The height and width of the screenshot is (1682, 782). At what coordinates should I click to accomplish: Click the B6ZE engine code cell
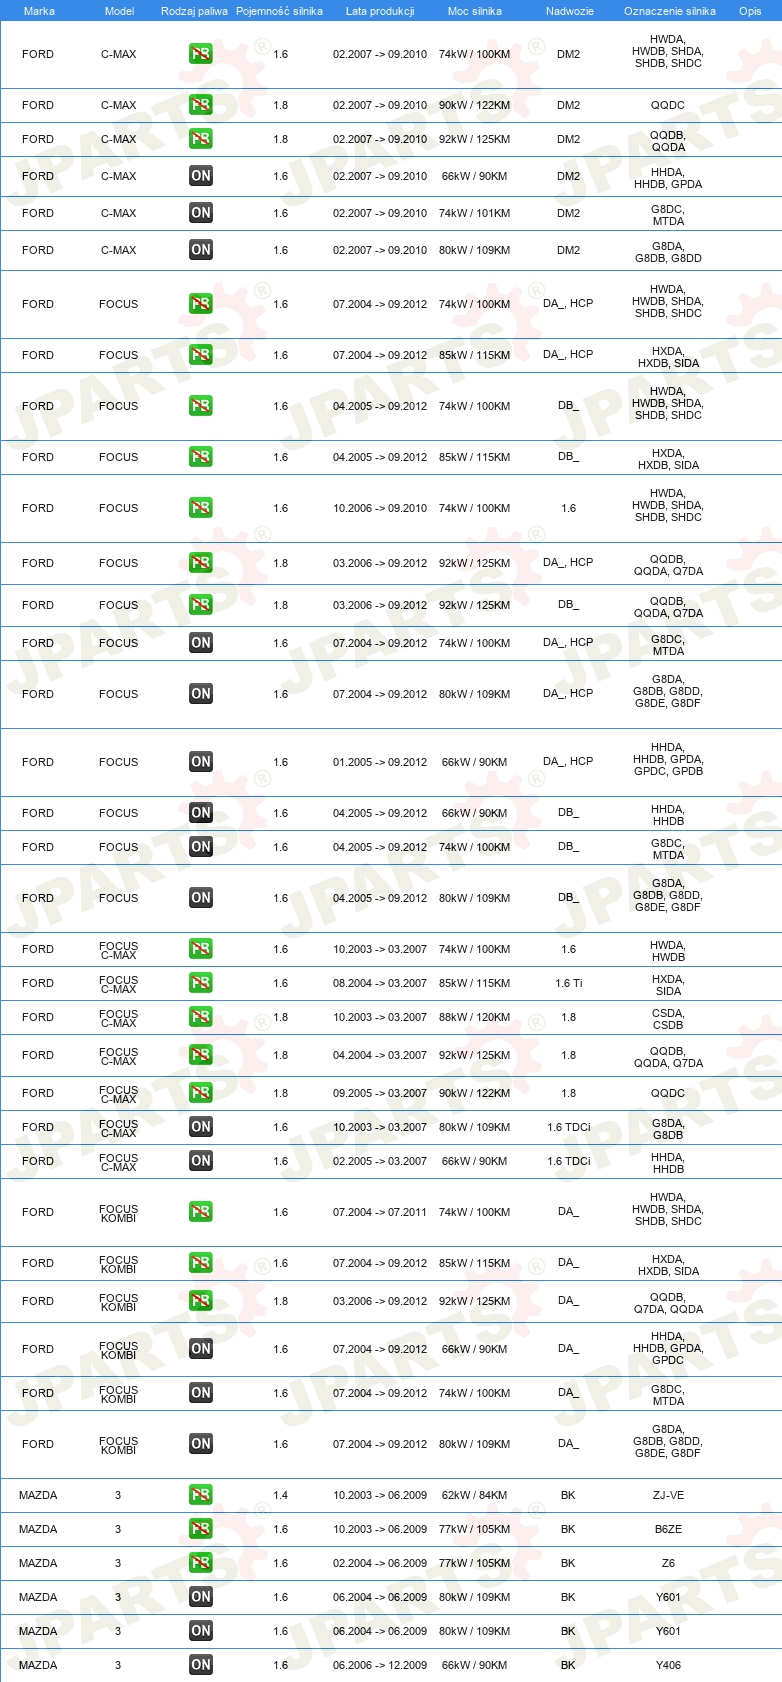pos(668,1529)
